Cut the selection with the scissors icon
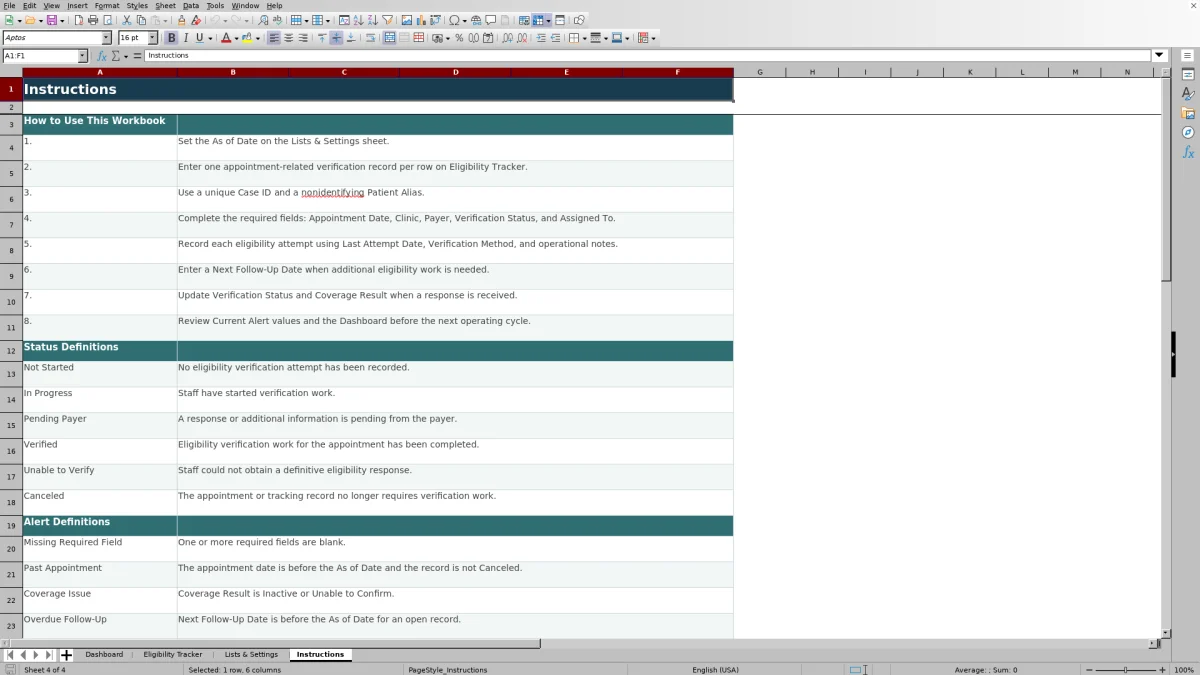Screen dimensions: 1200x675 click(127, 20)
